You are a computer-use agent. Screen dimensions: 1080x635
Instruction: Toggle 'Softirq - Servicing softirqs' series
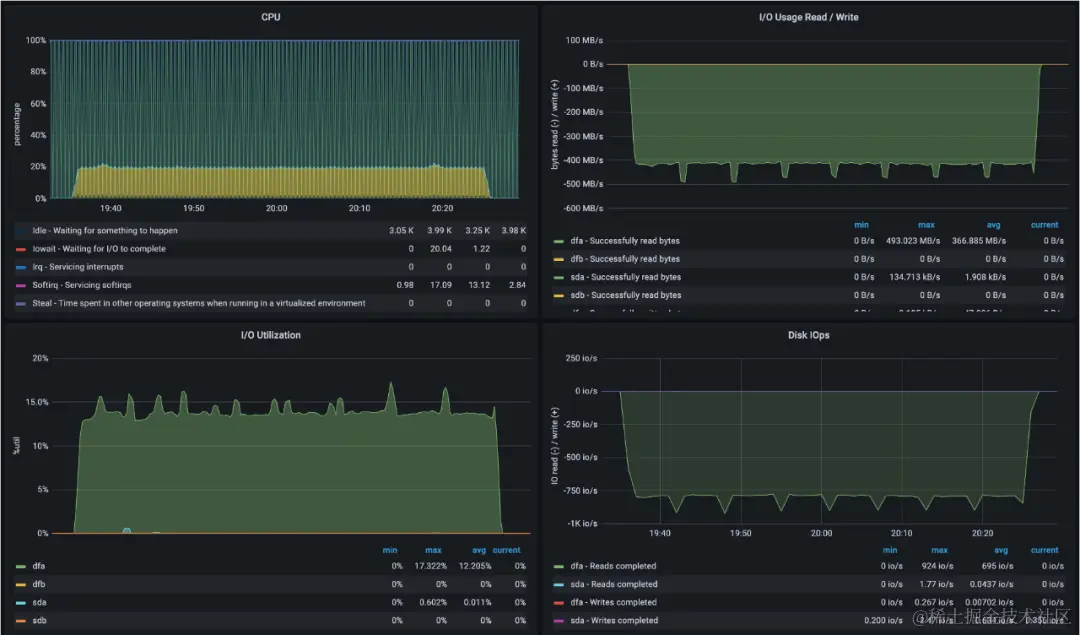tap(82, 285)
